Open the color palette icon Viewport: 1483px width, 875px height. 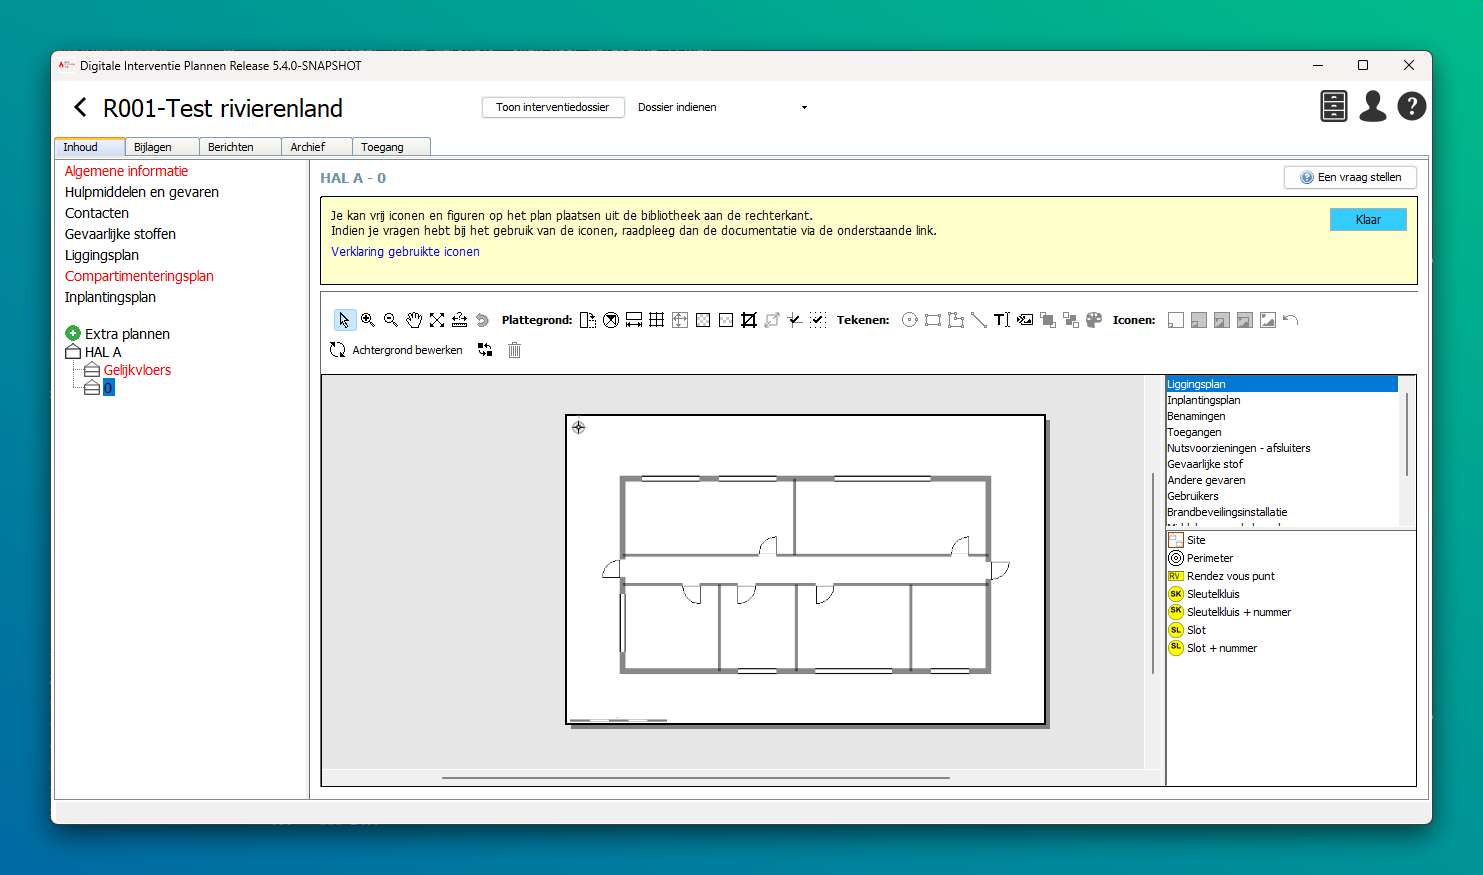click(1094, 320)
